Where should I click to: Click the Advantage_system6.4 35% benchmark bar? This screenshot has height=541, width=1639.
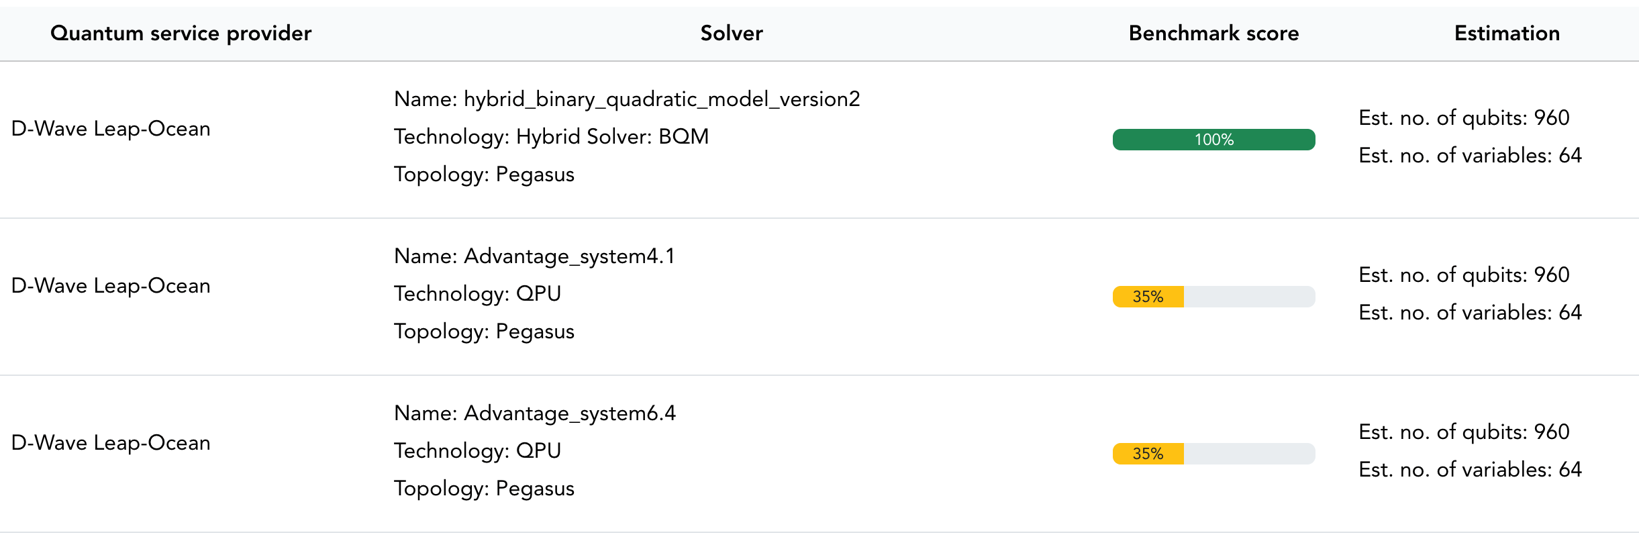click(1213, 454)
